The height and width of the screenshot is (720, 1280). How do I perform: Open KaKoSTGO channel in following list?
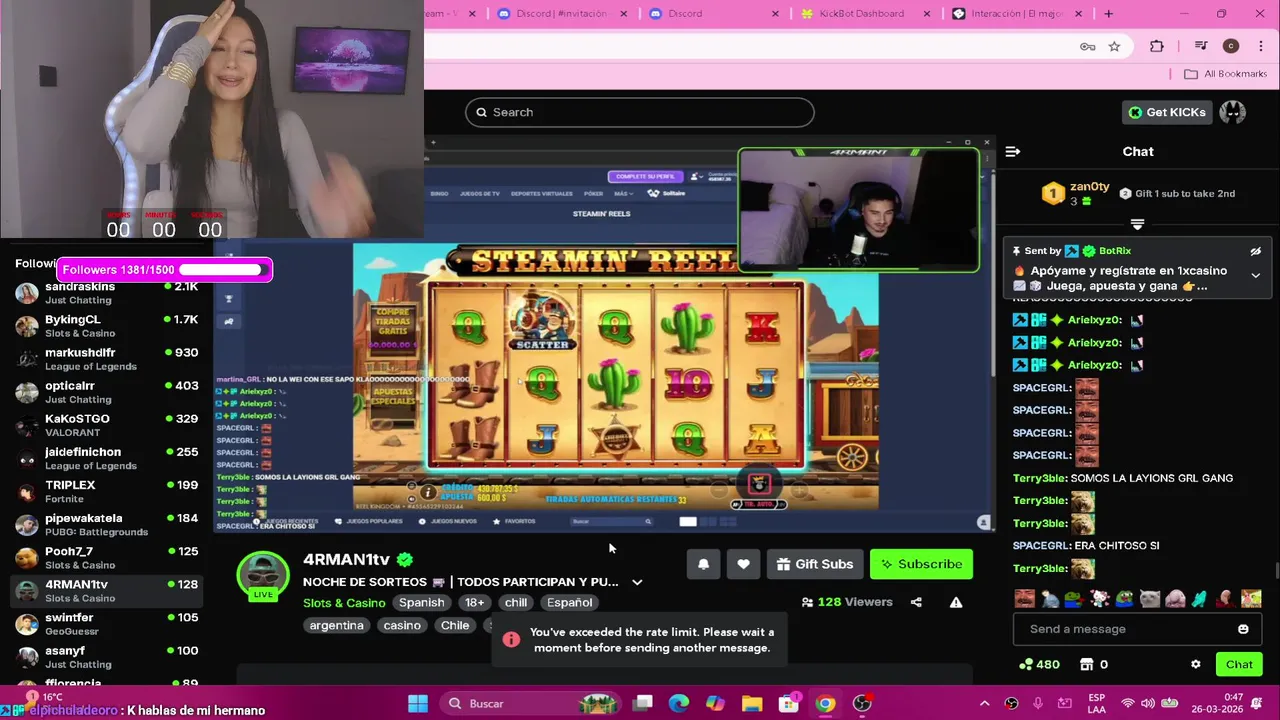(x=107, y=425)
